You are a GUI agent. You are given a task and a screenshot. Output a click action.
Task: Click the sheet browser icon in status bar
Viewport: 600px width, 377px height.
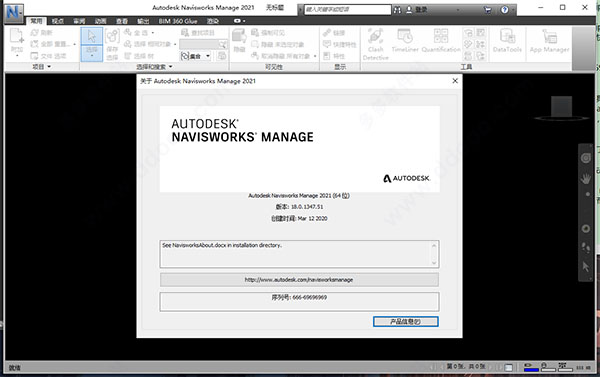click(x=508, y=367)
